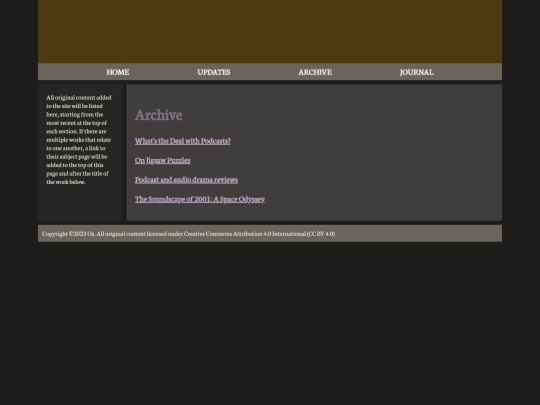Read "The Soundscape of 2001: A Space Odyssey"
The image size is (540, 405).
pyautogui.click(x=200, y=199)
